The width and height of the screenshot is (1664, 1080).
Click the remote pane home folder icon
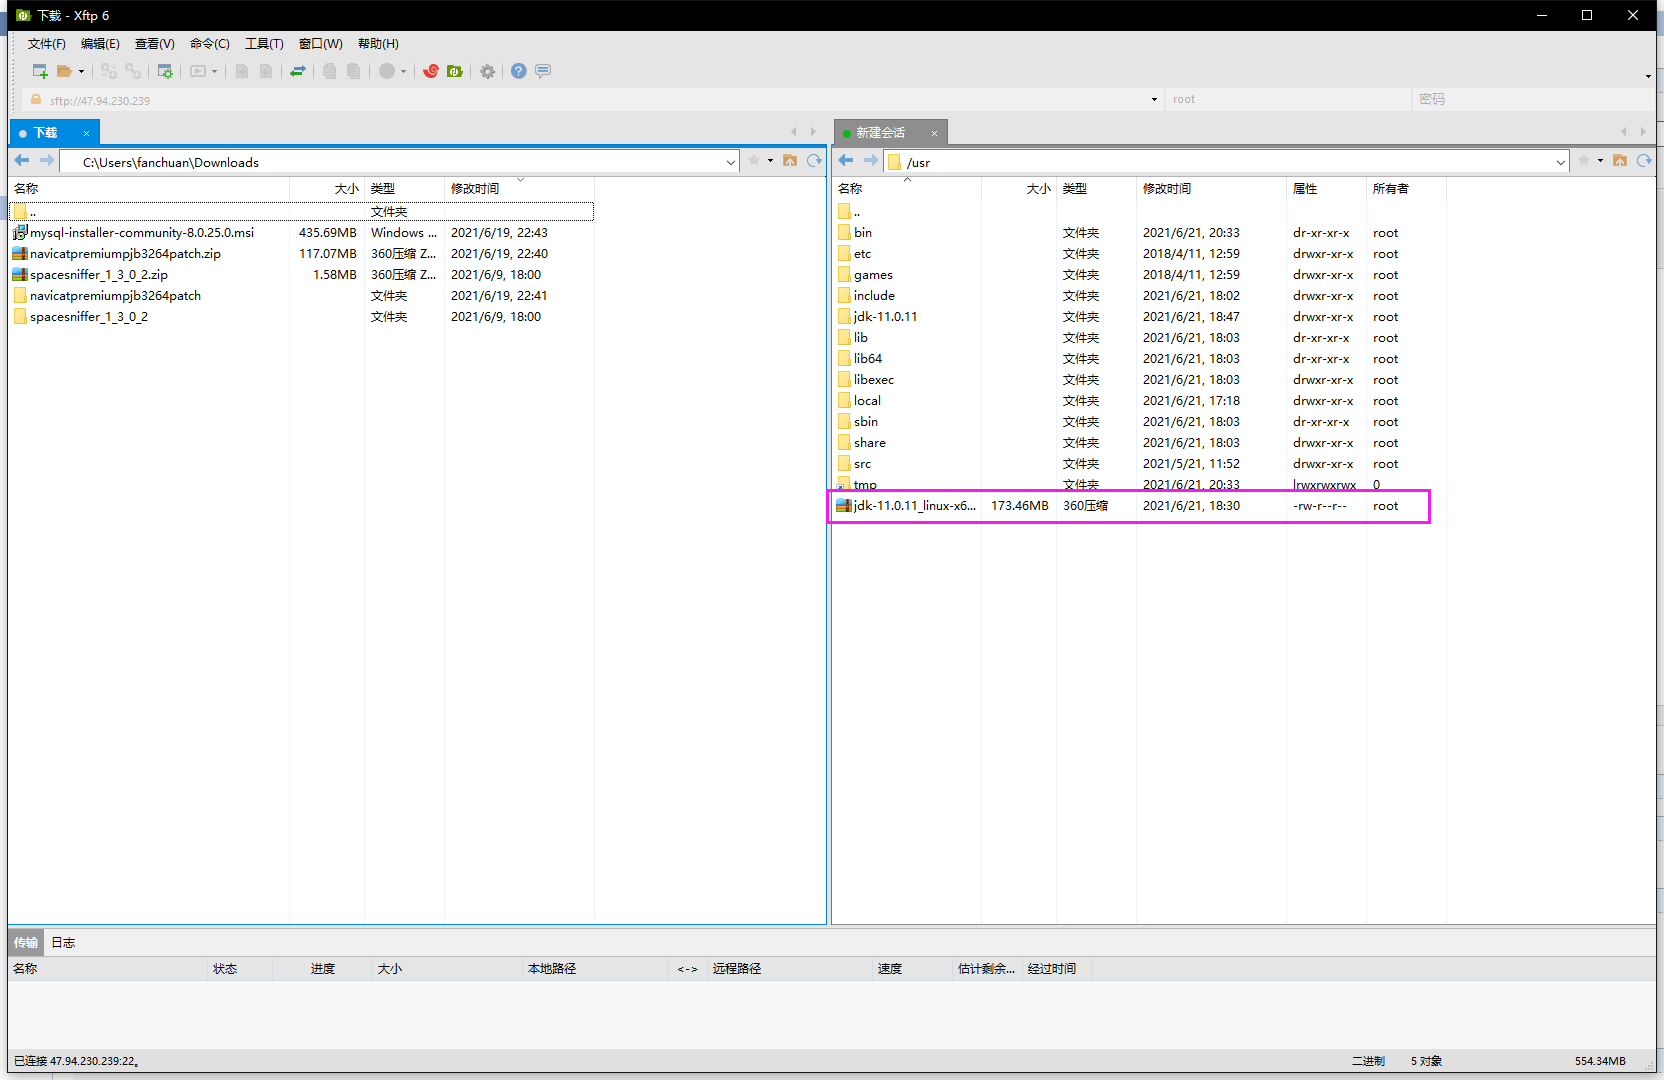point(1620,161)
